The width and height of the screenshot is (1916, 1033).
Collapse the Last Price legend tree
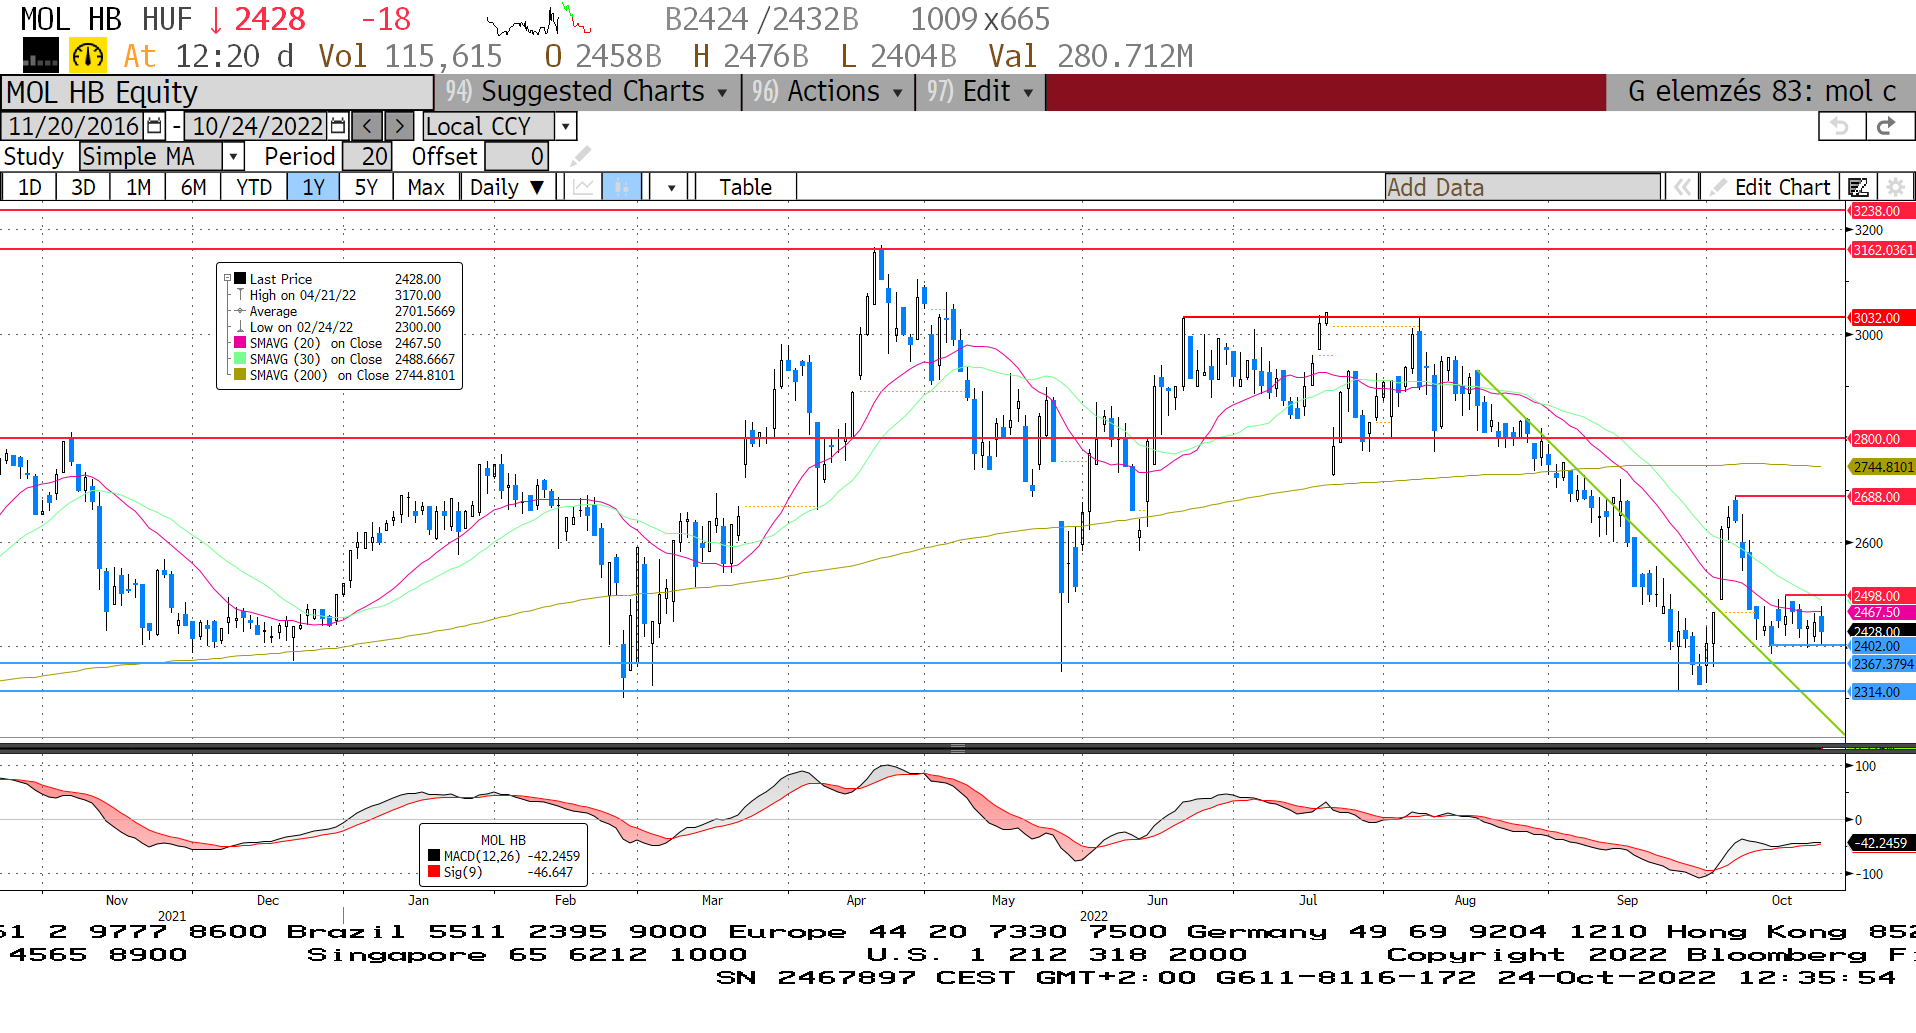pos(227,279)
